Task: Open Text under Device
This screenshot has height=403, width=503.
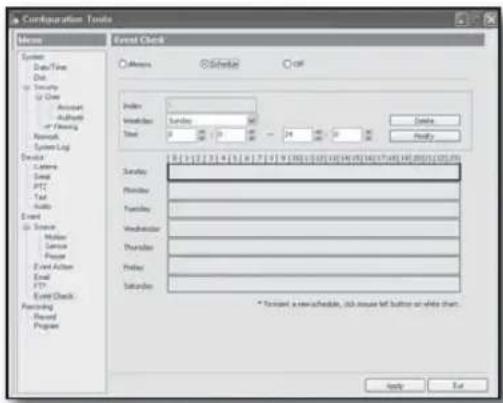Action: [x=40, y=197]
